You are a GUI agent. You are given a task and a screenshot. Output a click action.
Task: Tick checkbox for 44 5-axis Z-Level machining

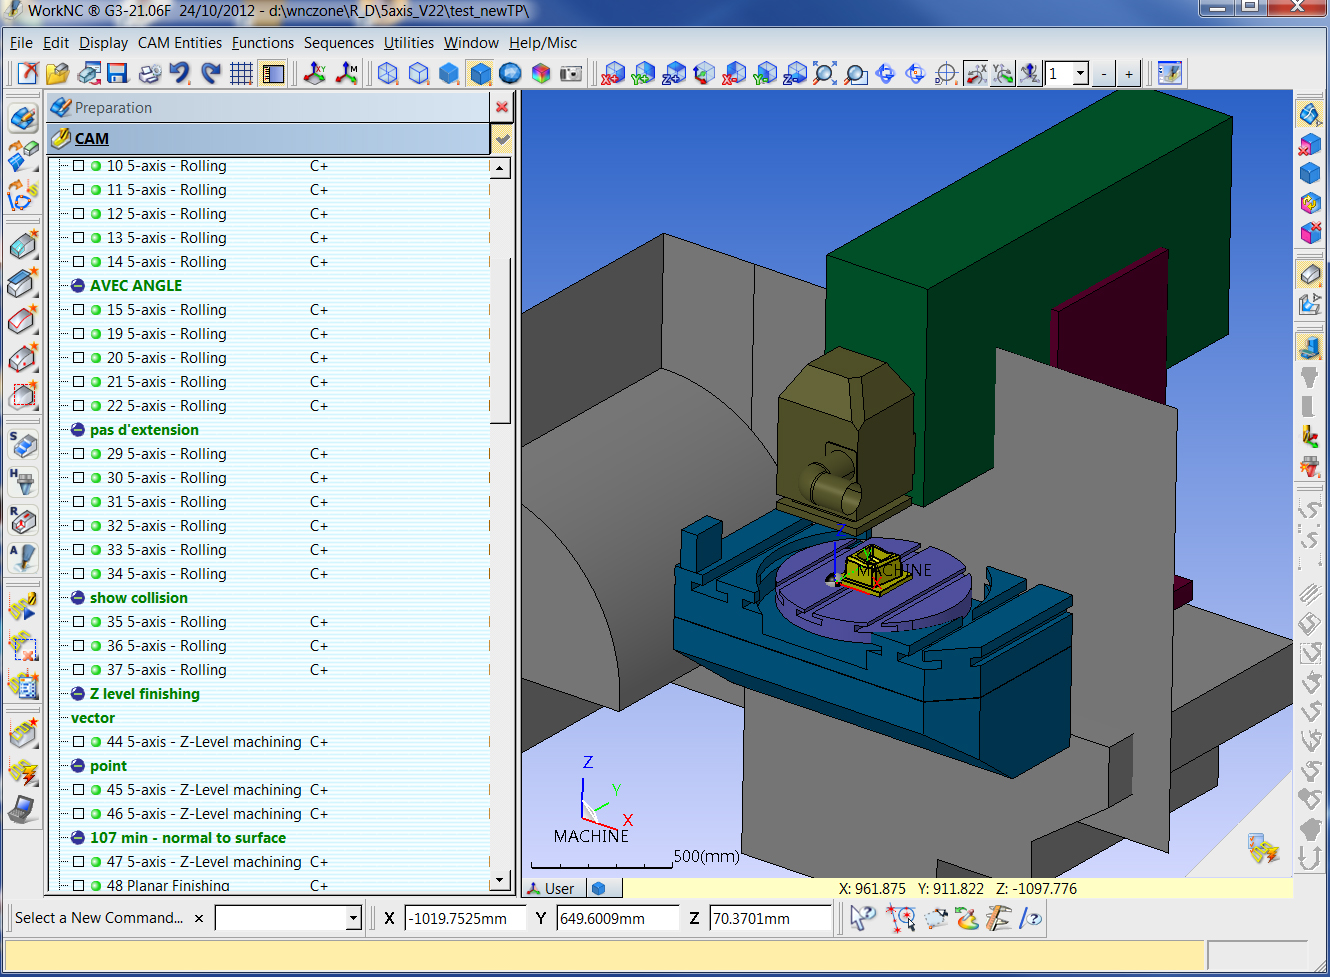[x=78, y=742]
